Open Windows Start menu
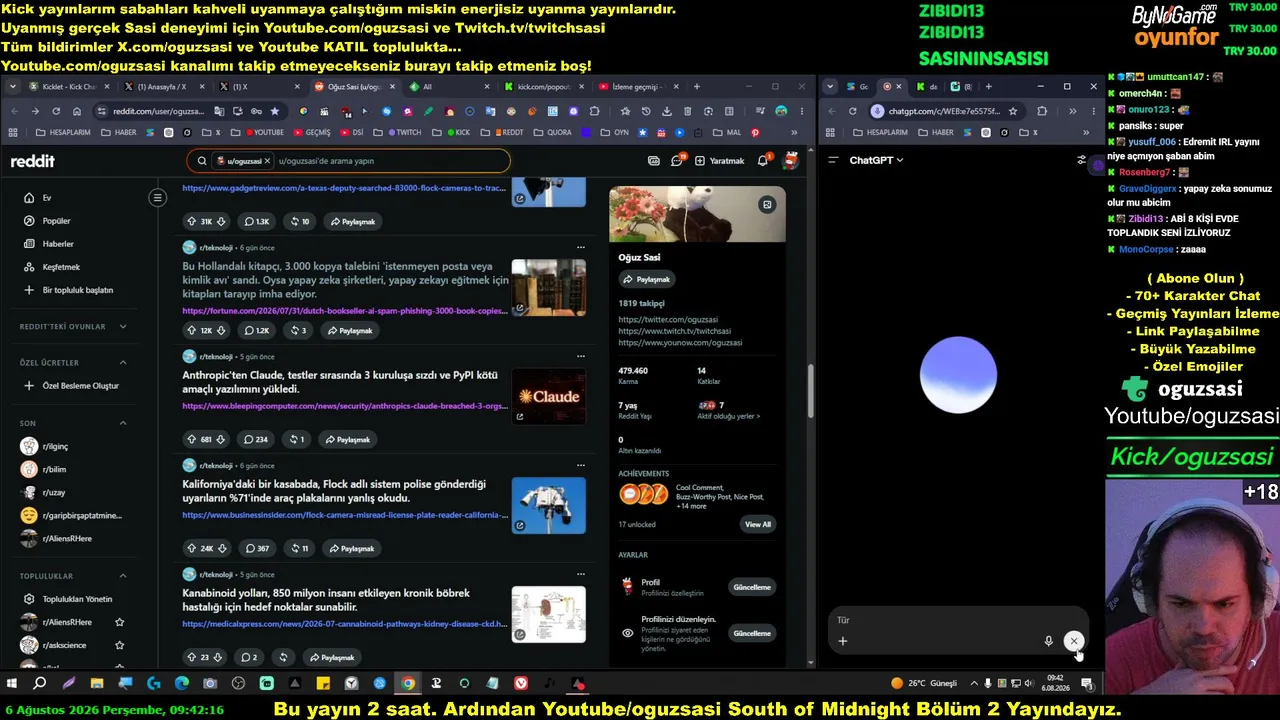 point(12,684)
